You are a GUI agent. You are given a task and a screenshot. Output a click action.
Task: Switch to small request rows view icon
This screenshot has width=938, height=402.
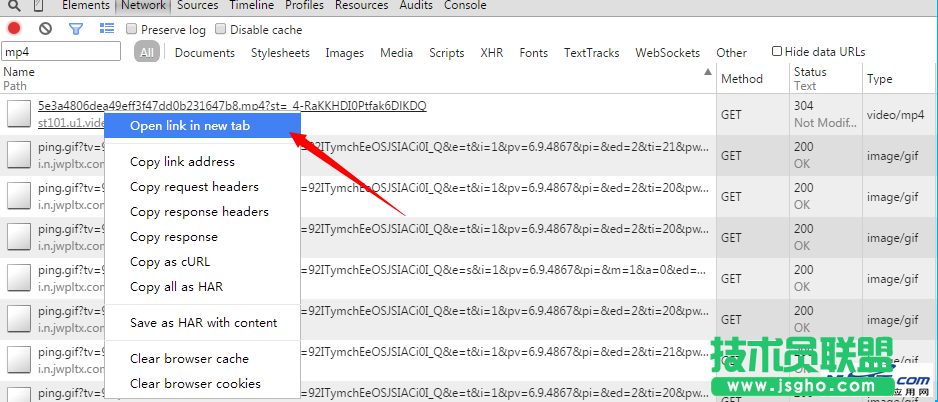pos(106,28)
